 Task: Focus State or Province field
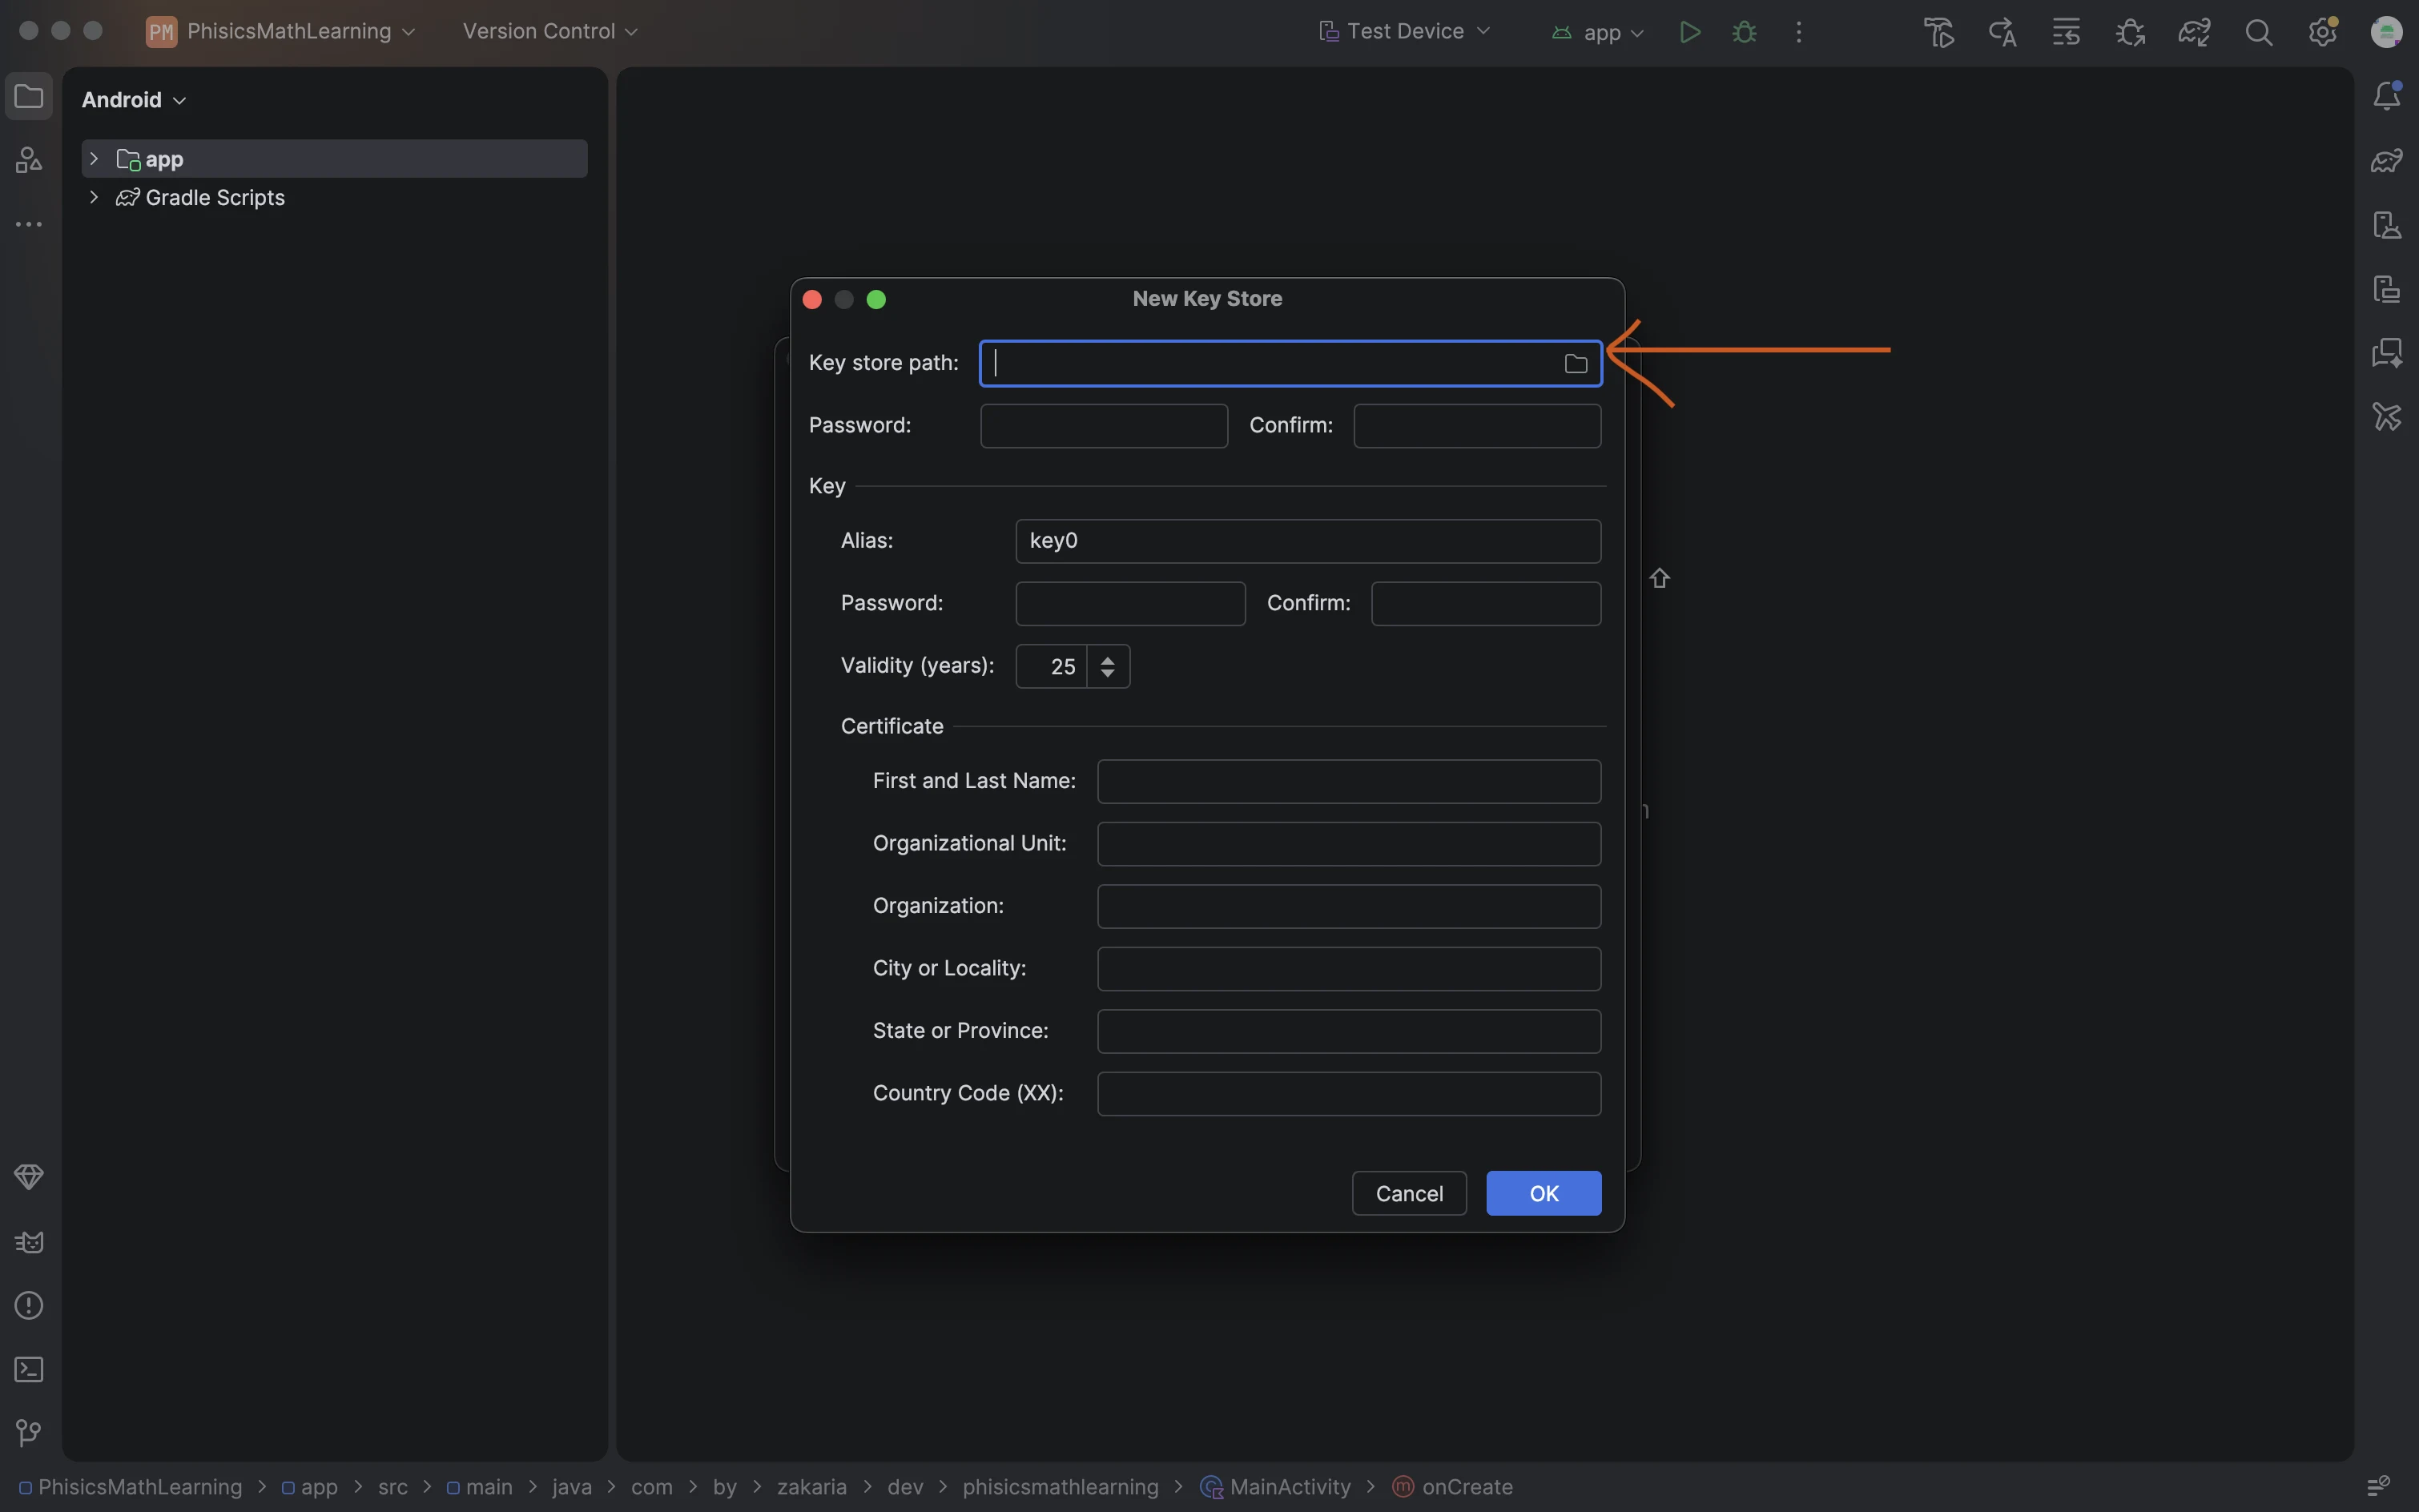(x=1348, y=1032)
